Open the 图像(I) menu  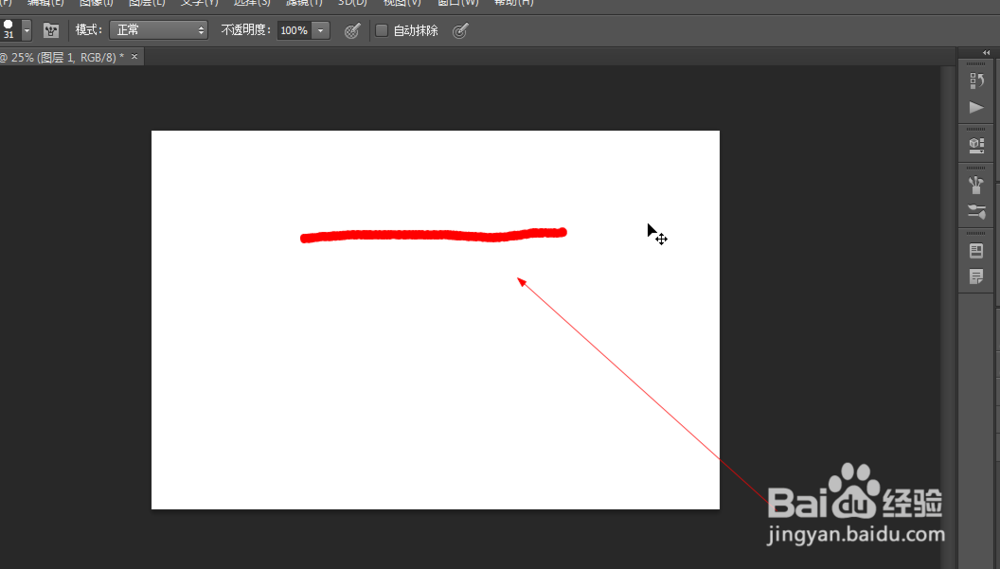click(96, 3)
